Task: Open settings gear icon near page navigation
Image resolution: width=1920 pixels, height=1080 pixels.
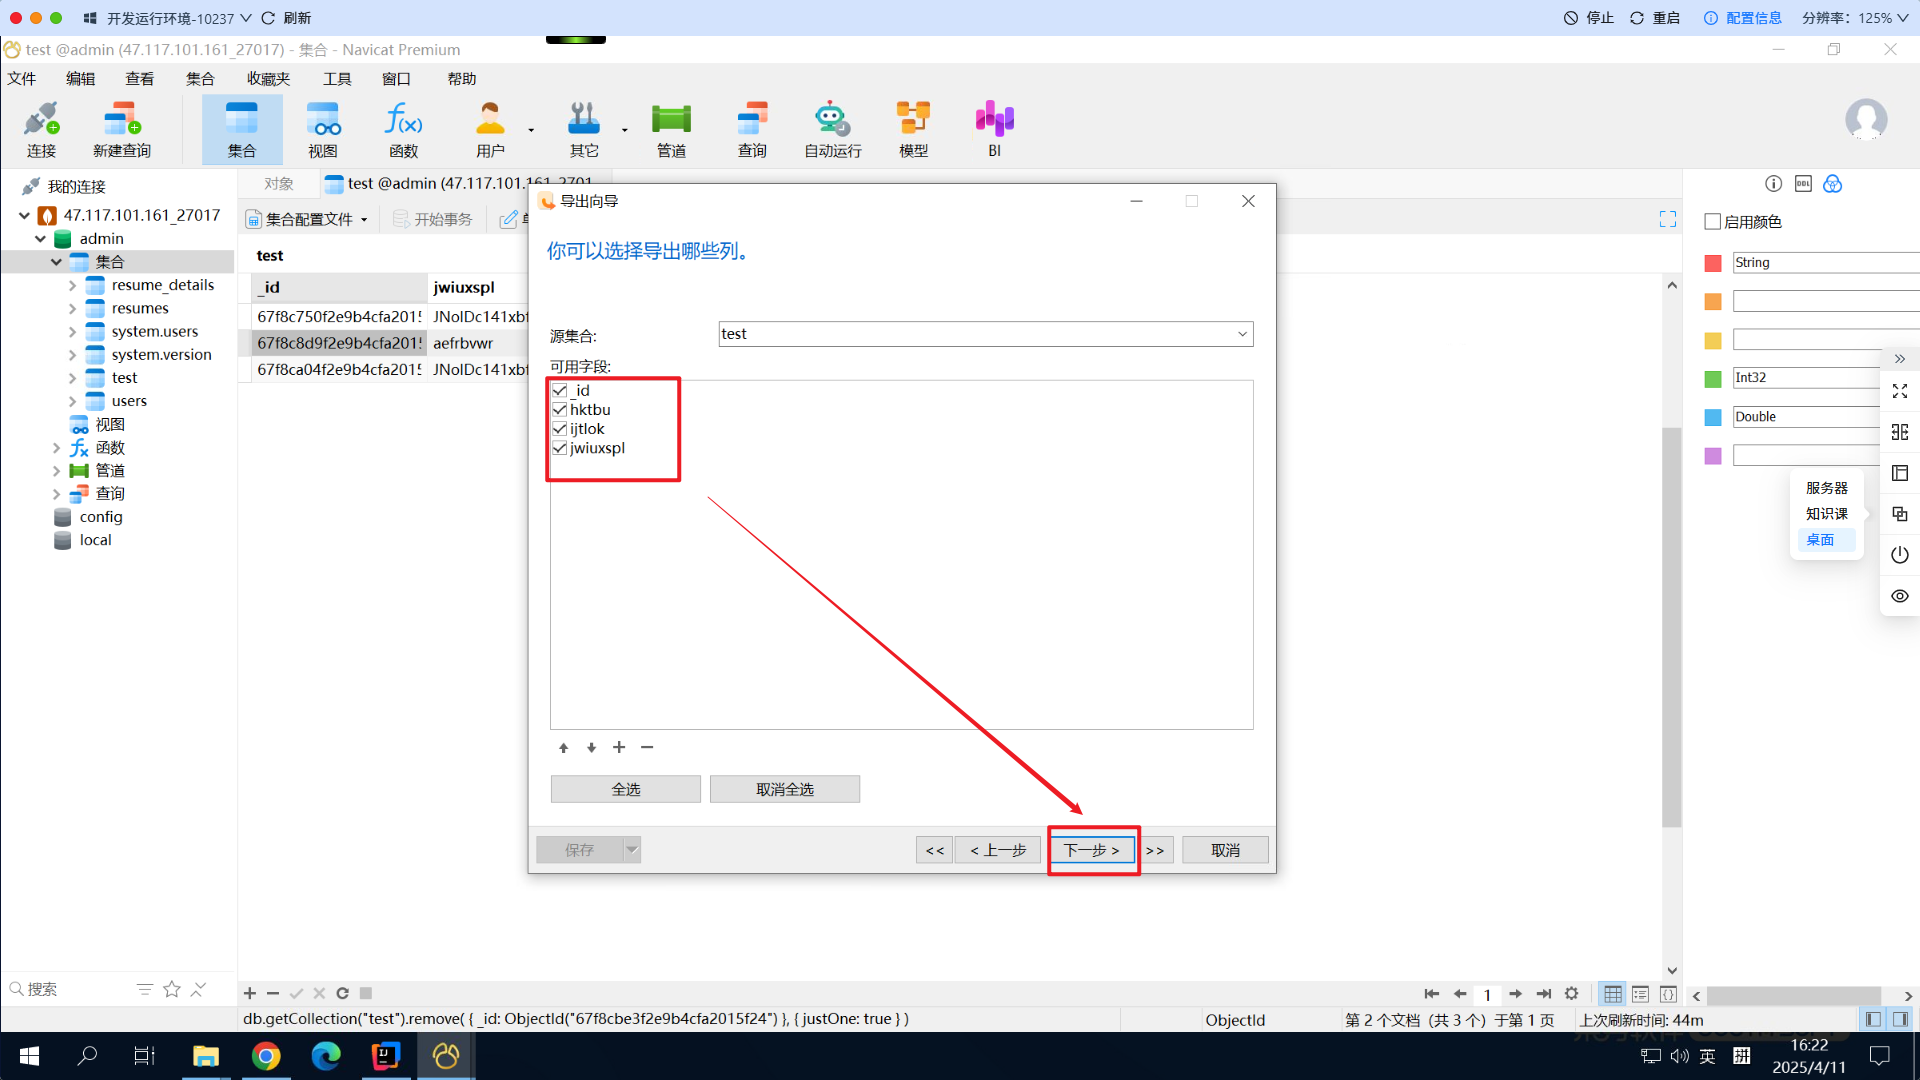Action: [1572, 994]
